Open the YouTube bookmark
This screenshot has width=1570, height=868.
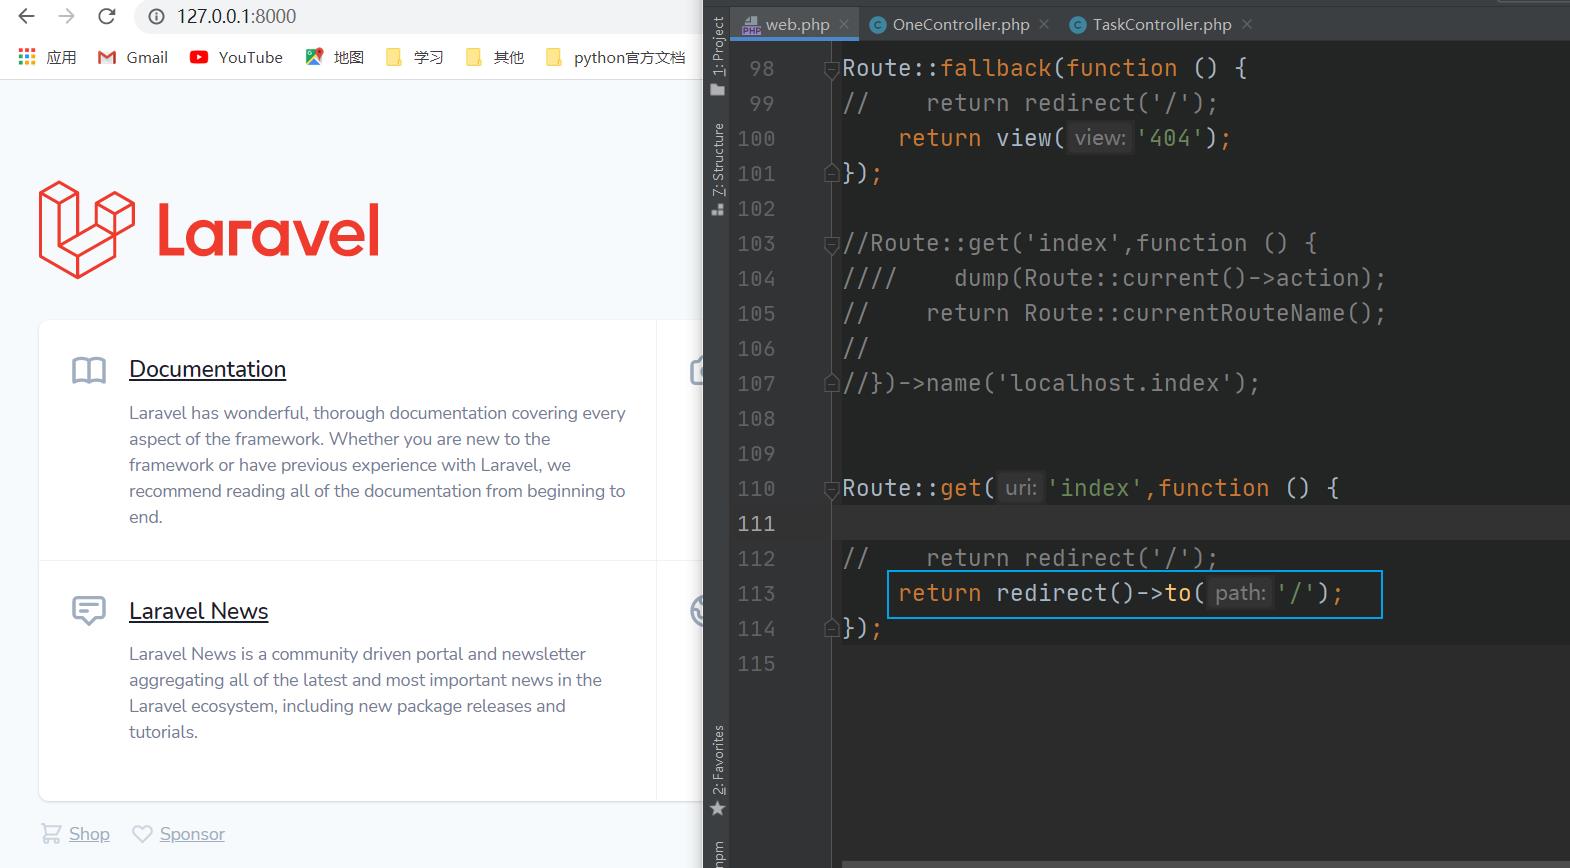(x=237, y=57)
